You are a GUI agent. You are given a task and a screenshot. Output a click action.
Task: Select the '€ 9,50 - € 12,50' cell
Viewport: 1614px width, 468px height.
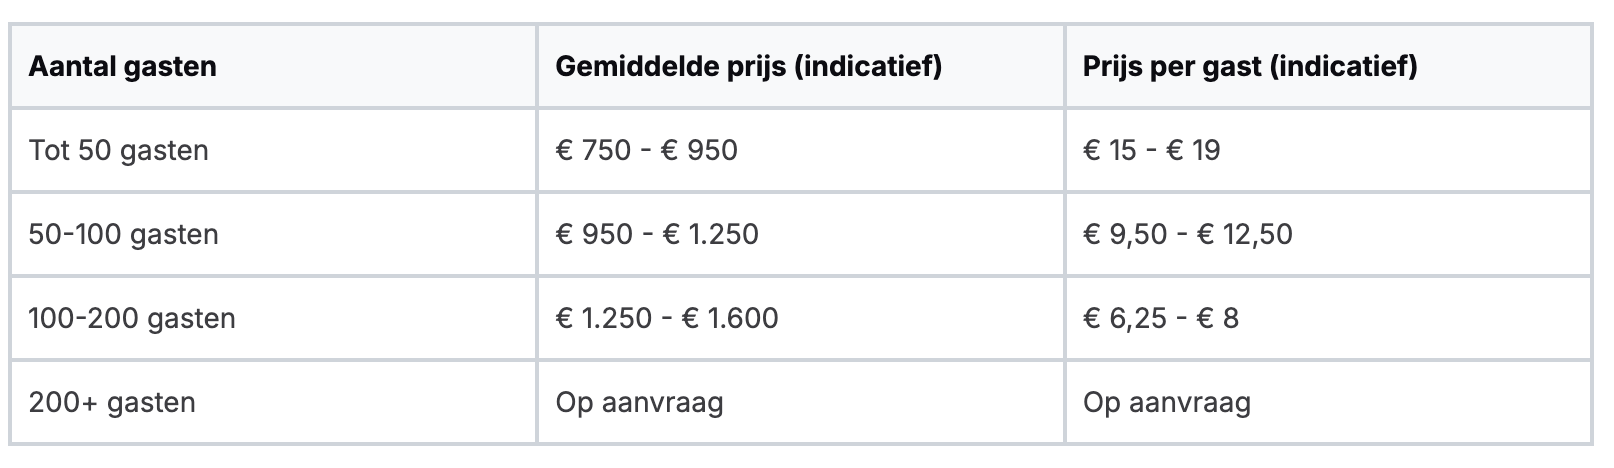(1188, 235)
